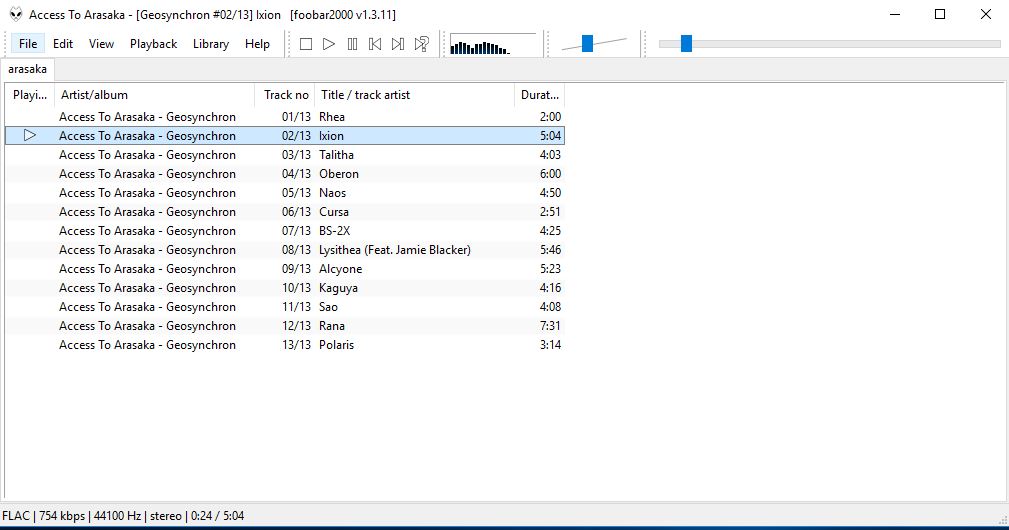The height and width of the screenshot is (530, 1009).
Task: Select the track Rana
Action: pos(284,325)
